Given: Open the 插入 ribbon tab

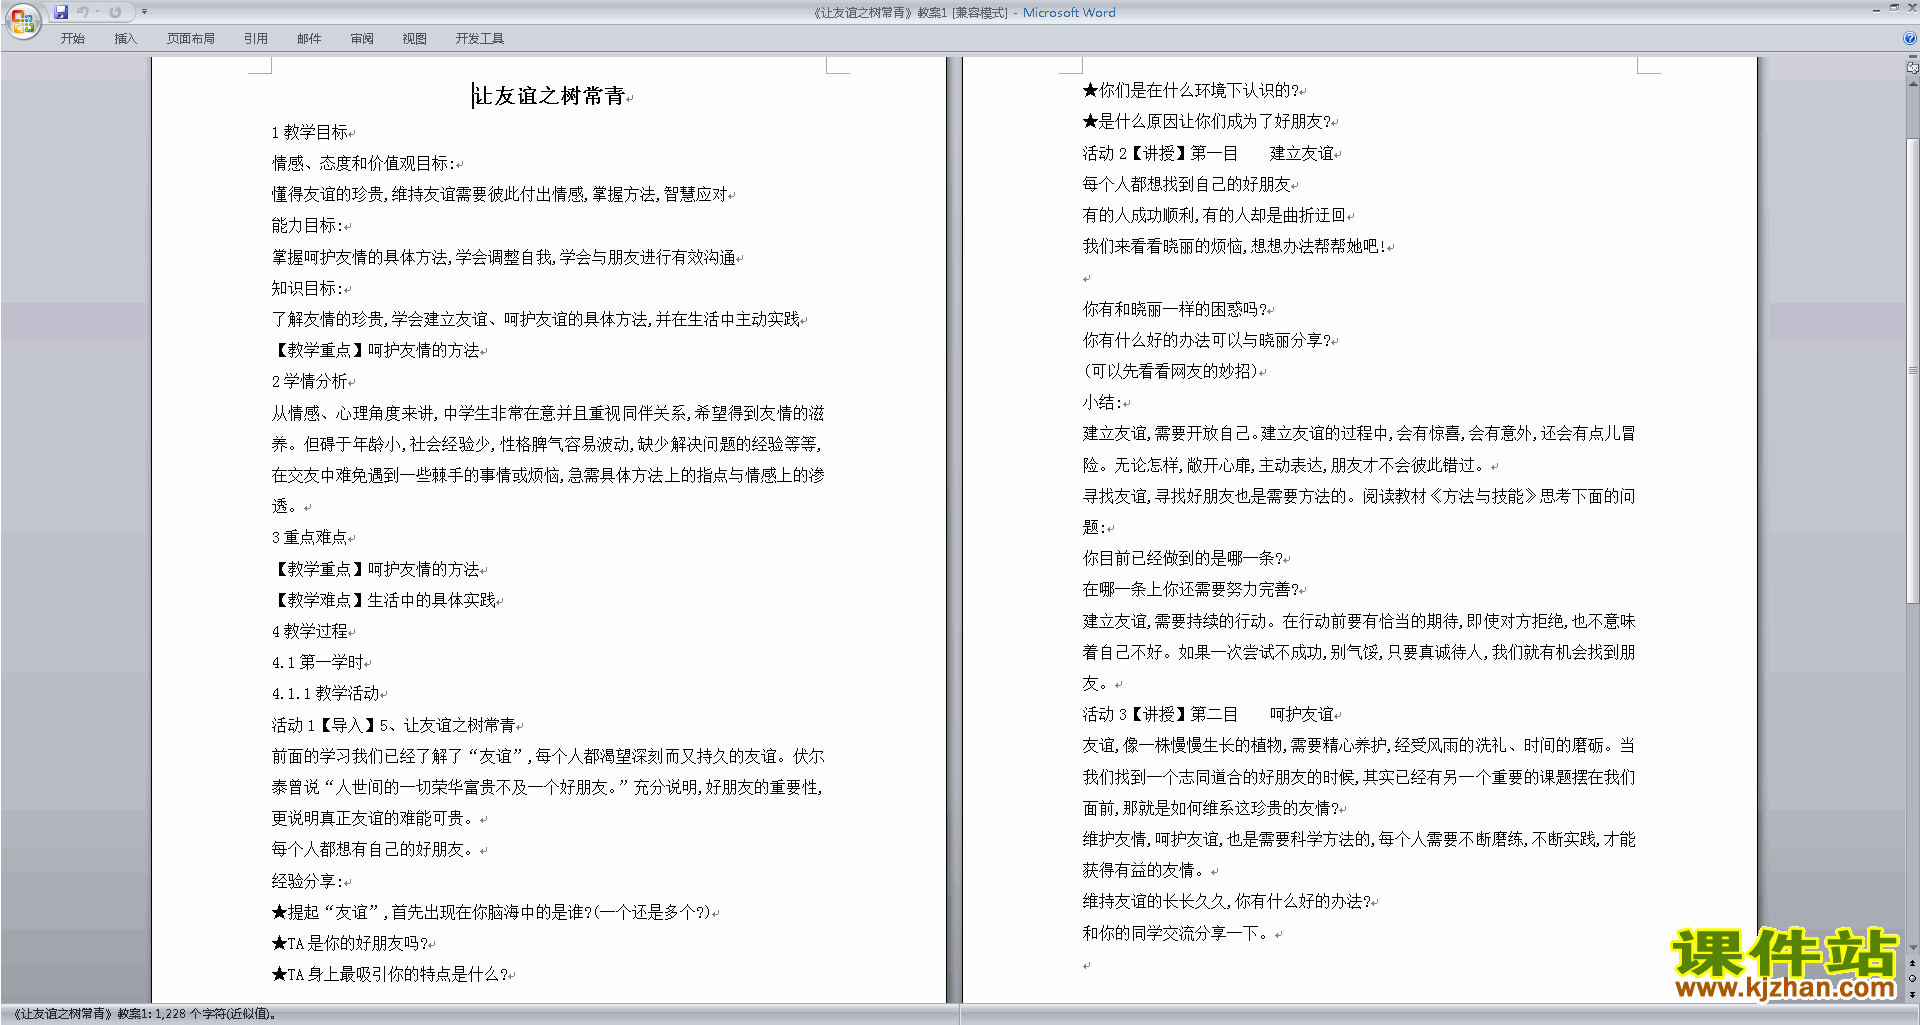Looking at the screenshot, I should [125, 39].
